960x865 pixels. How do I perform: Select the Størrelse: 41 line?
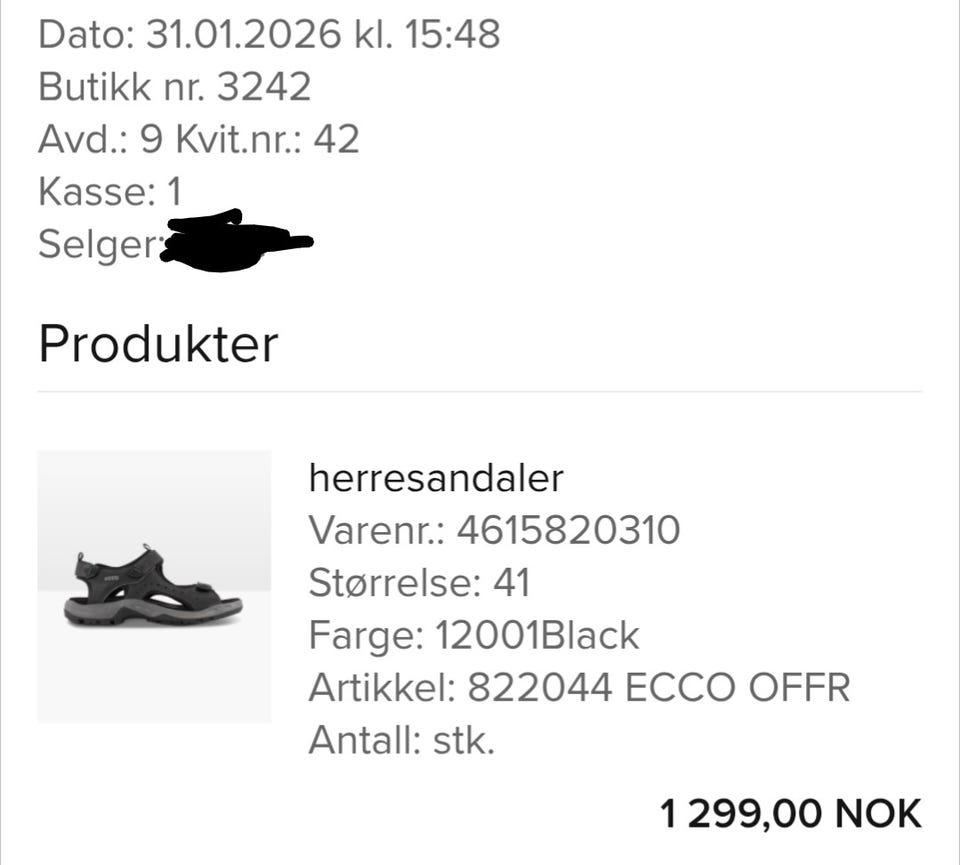[419, 582]
